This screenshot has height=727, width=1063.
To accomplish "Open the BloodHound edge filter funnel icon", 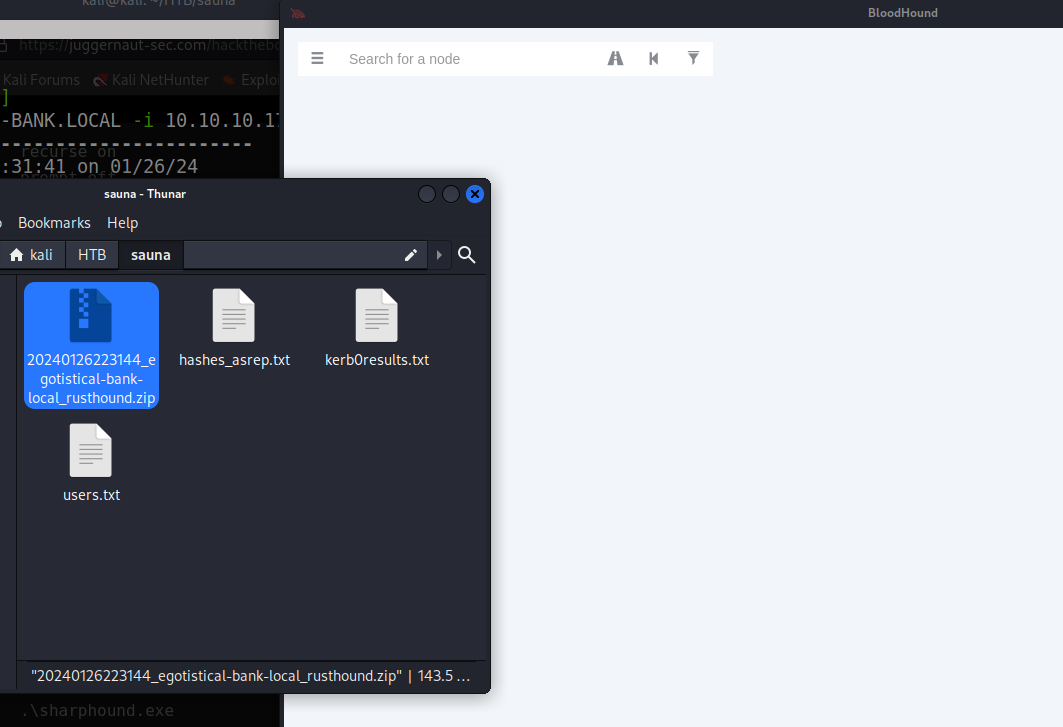I will click(693, 58).
